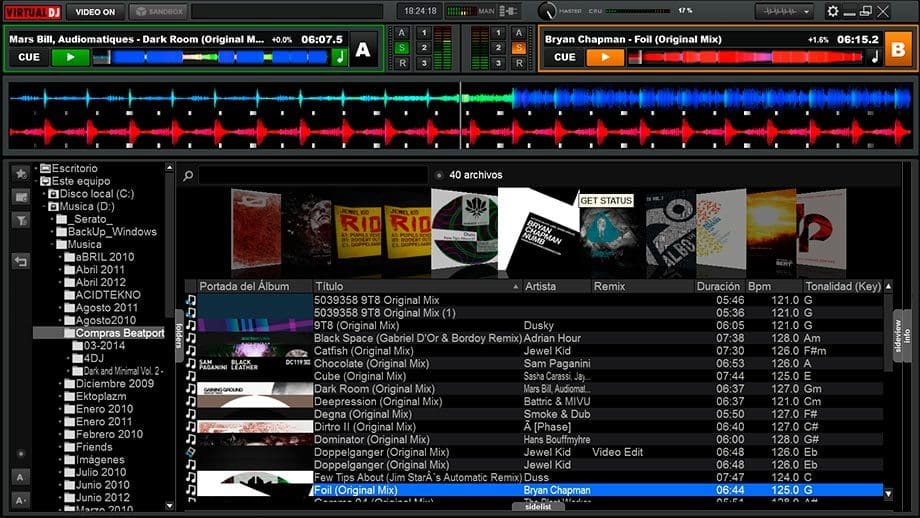Viewport: 920px width, 518px height.
Task: Click the key lock note icon on deck A
Action: (339, 57)
